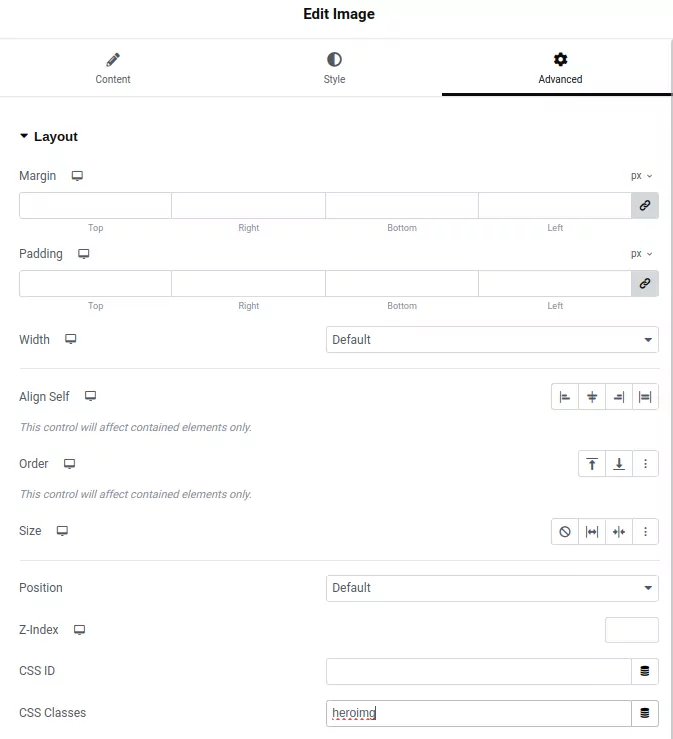This screenshot has height=739, width=673.
Task: Set Order to start icon
Action: click(592, 464)
